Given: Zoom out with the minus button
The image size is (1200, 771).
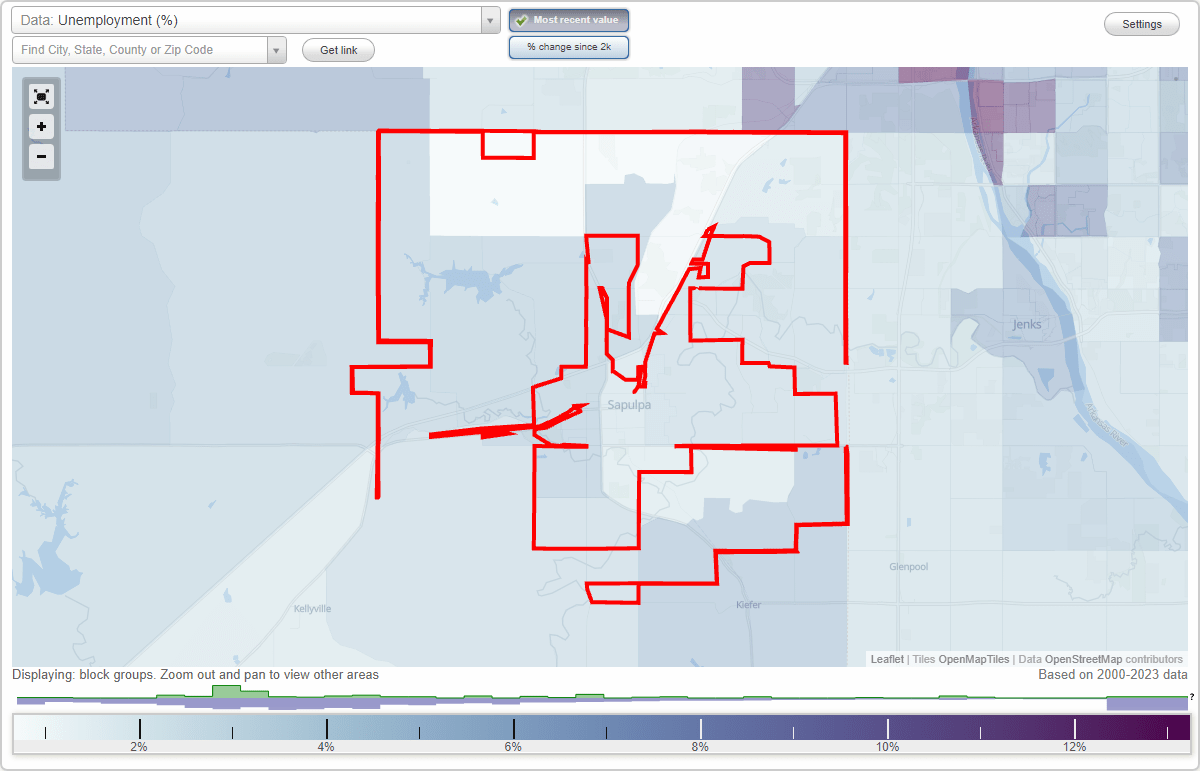Looking at the screenshot, I should point(41,156).
